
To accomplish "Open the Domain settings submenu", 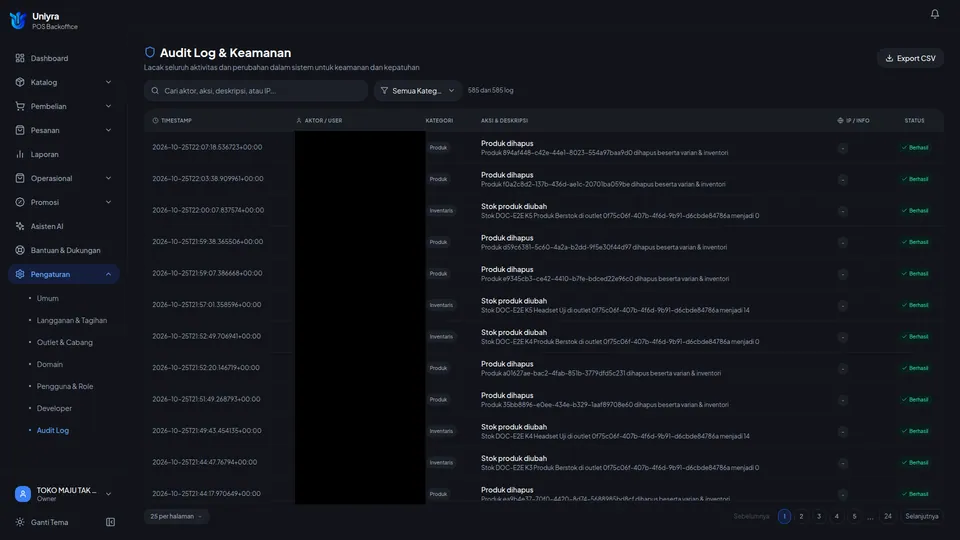I will (x=50, y=364).
